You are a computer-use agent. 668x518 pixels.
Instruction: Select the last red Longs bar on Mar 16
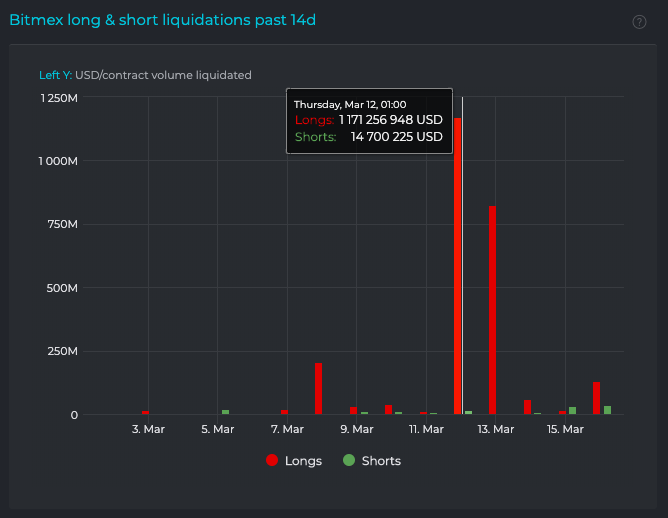[596, 398]
